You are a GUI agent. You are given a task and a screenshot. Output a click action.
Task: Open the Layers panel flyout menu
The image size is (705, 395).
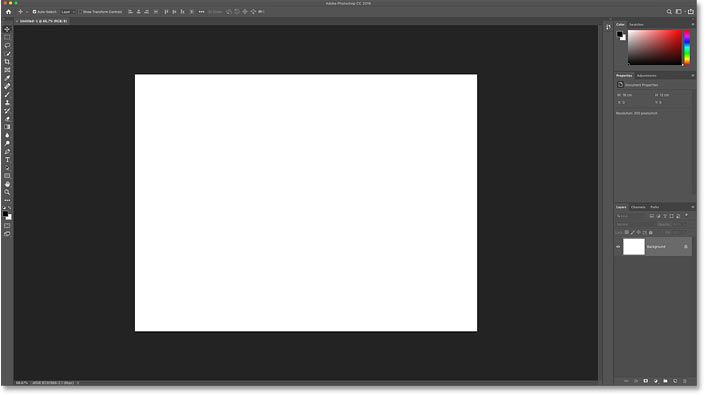(692, 207)
